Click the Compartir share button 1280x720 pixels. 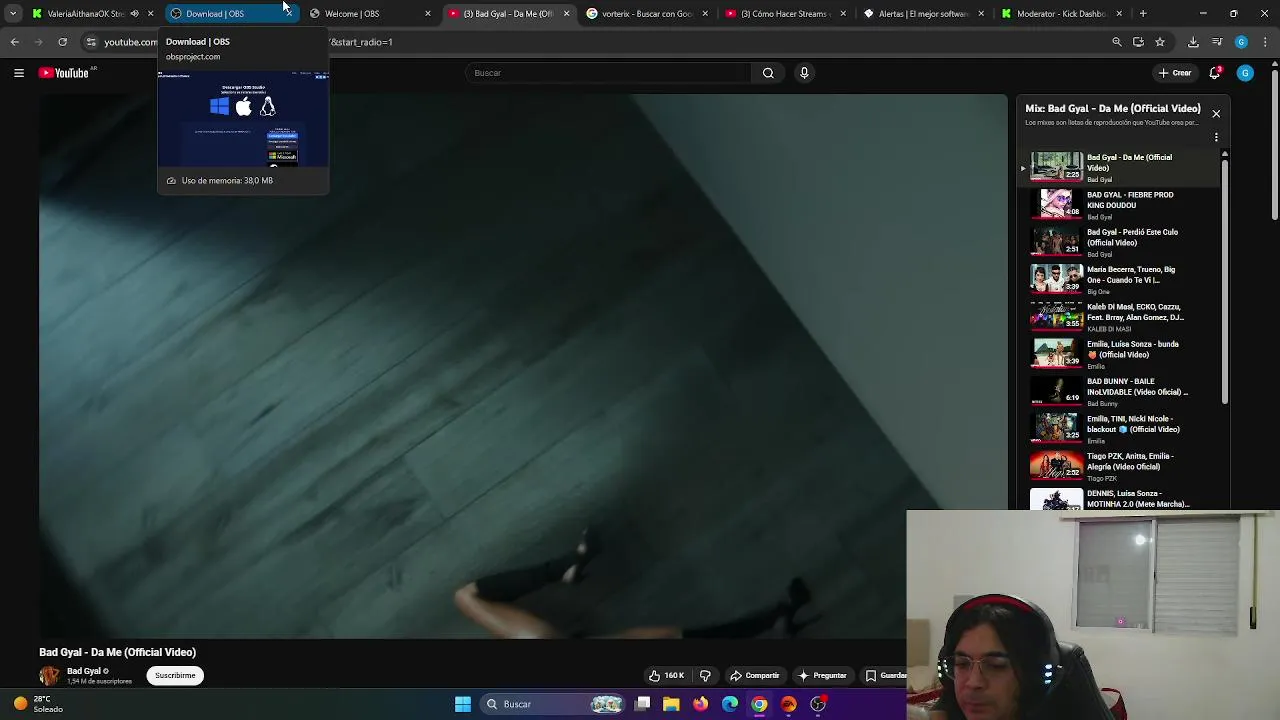[754, 676]
